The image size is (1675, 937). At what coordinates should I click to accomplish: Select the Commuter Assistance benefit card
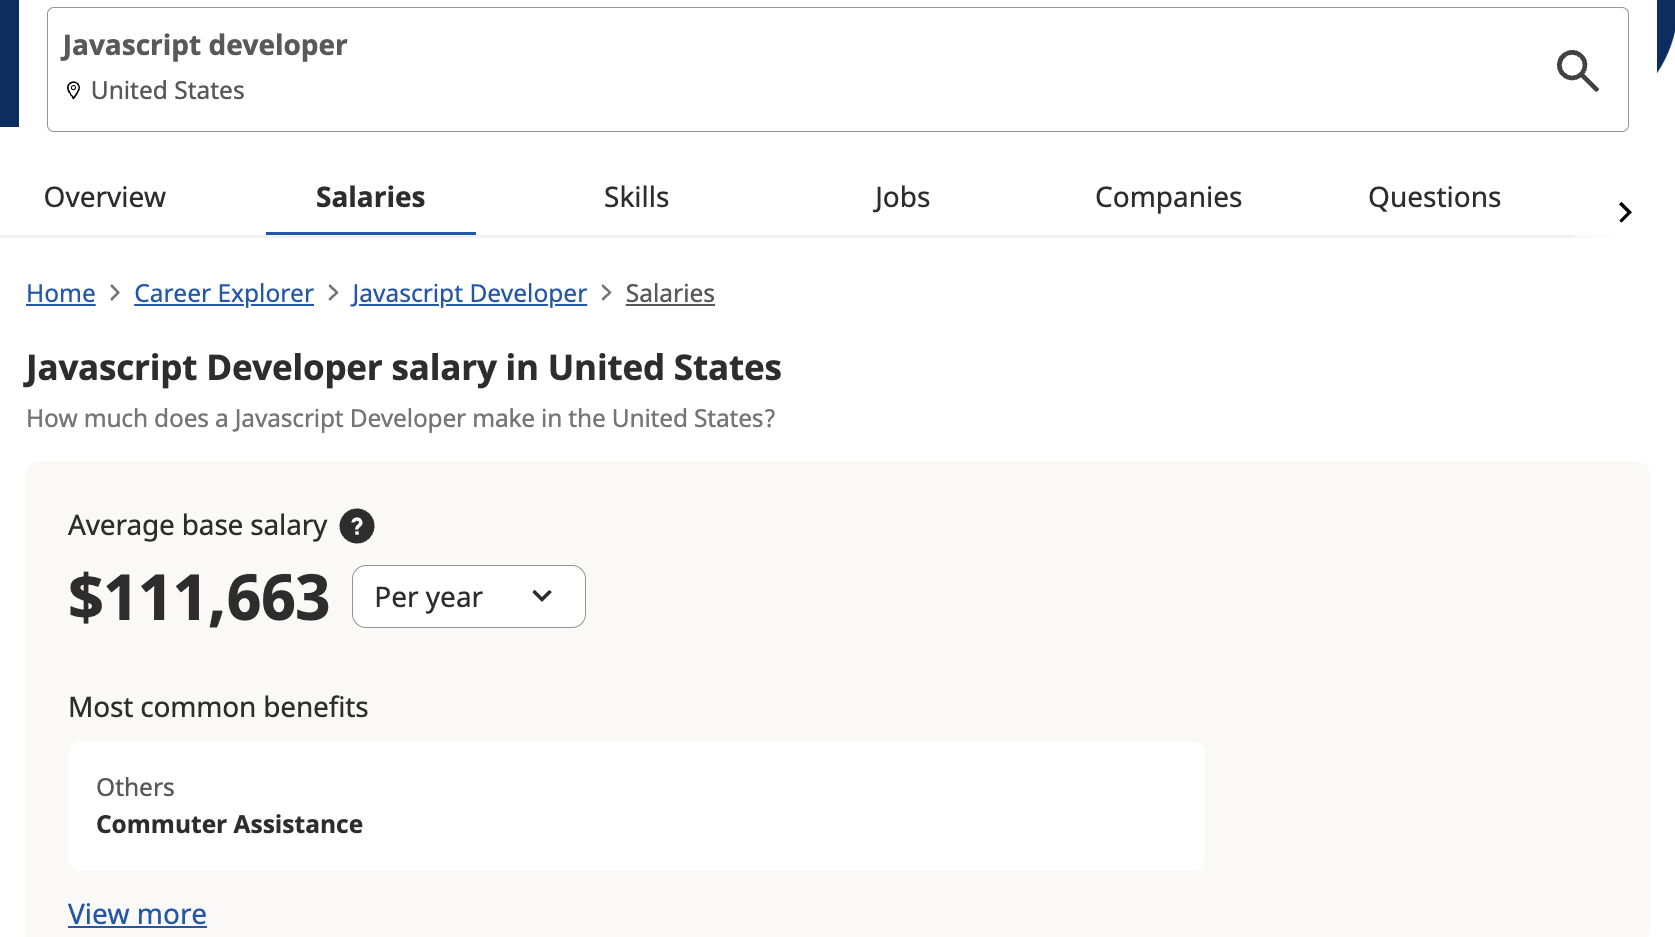pos(636,806)
